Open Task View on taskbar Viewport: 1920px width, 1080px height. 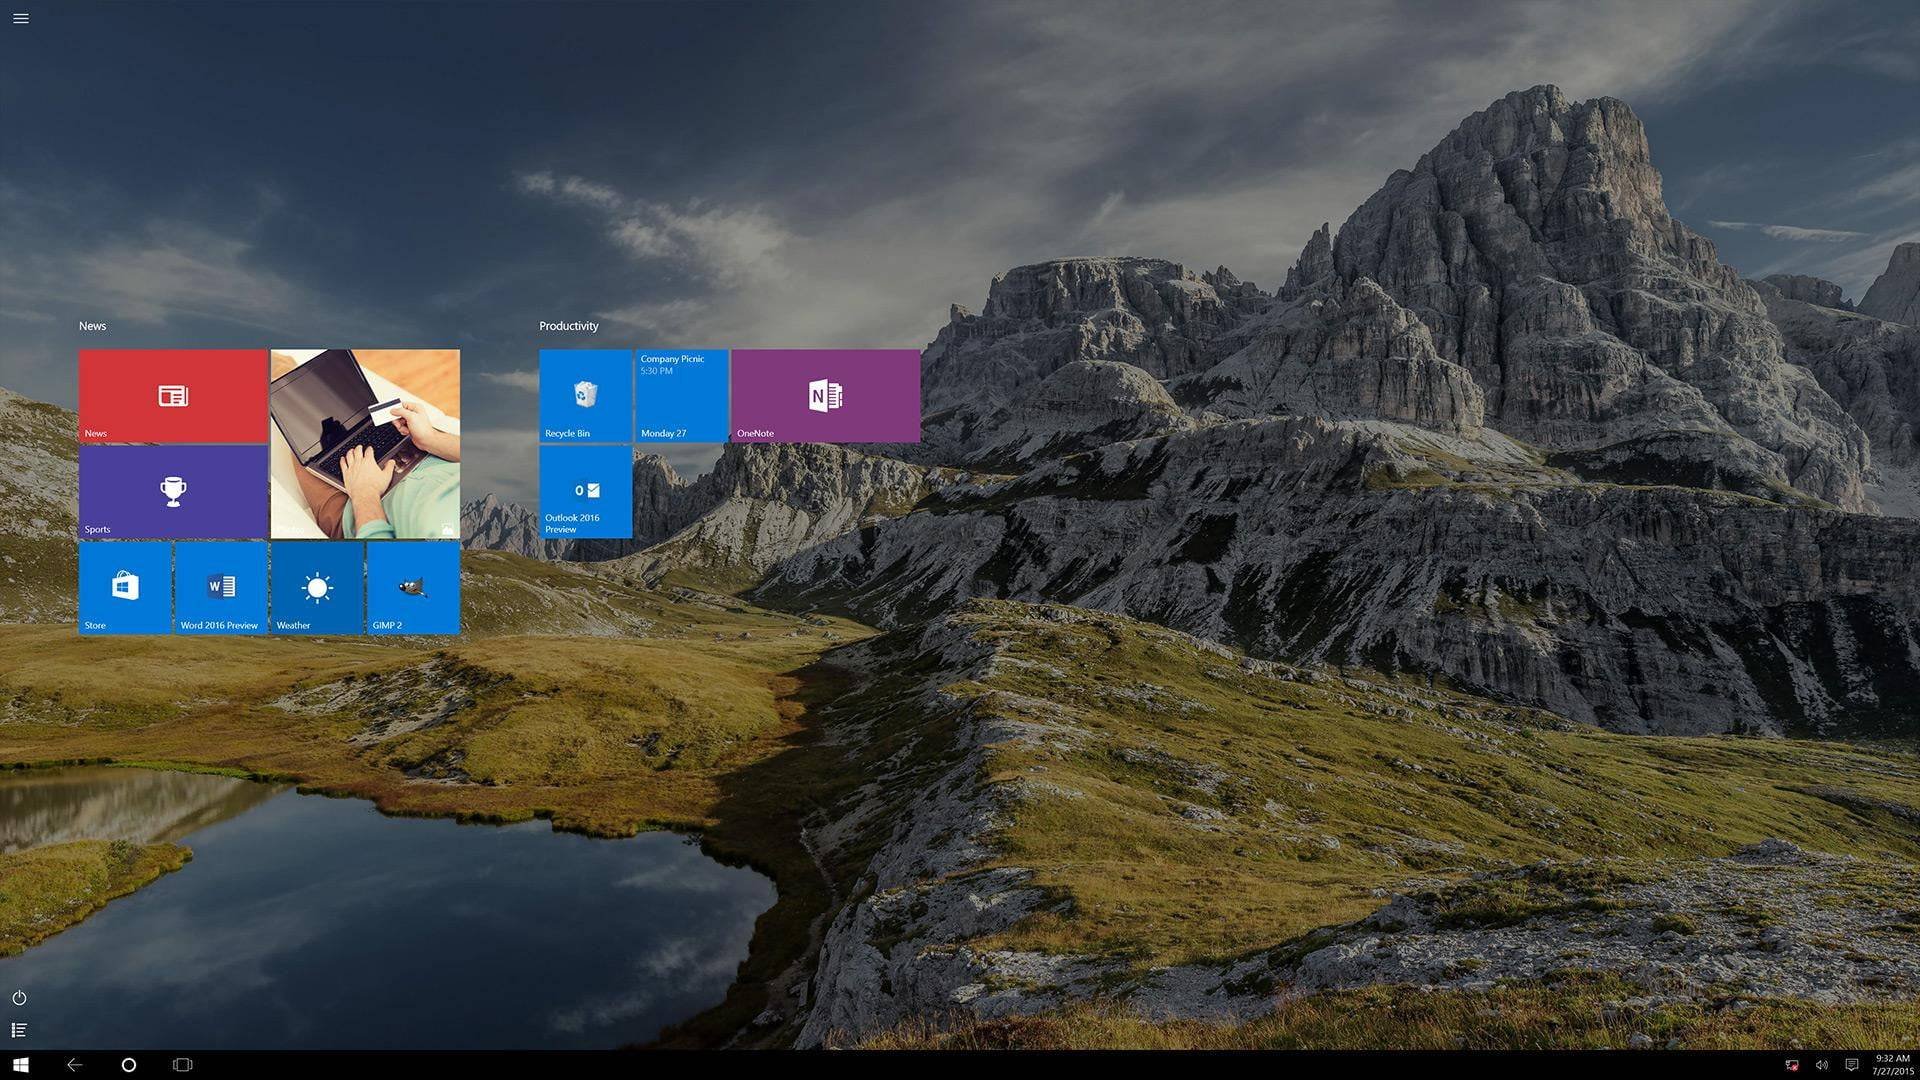tap(182, 1065)
